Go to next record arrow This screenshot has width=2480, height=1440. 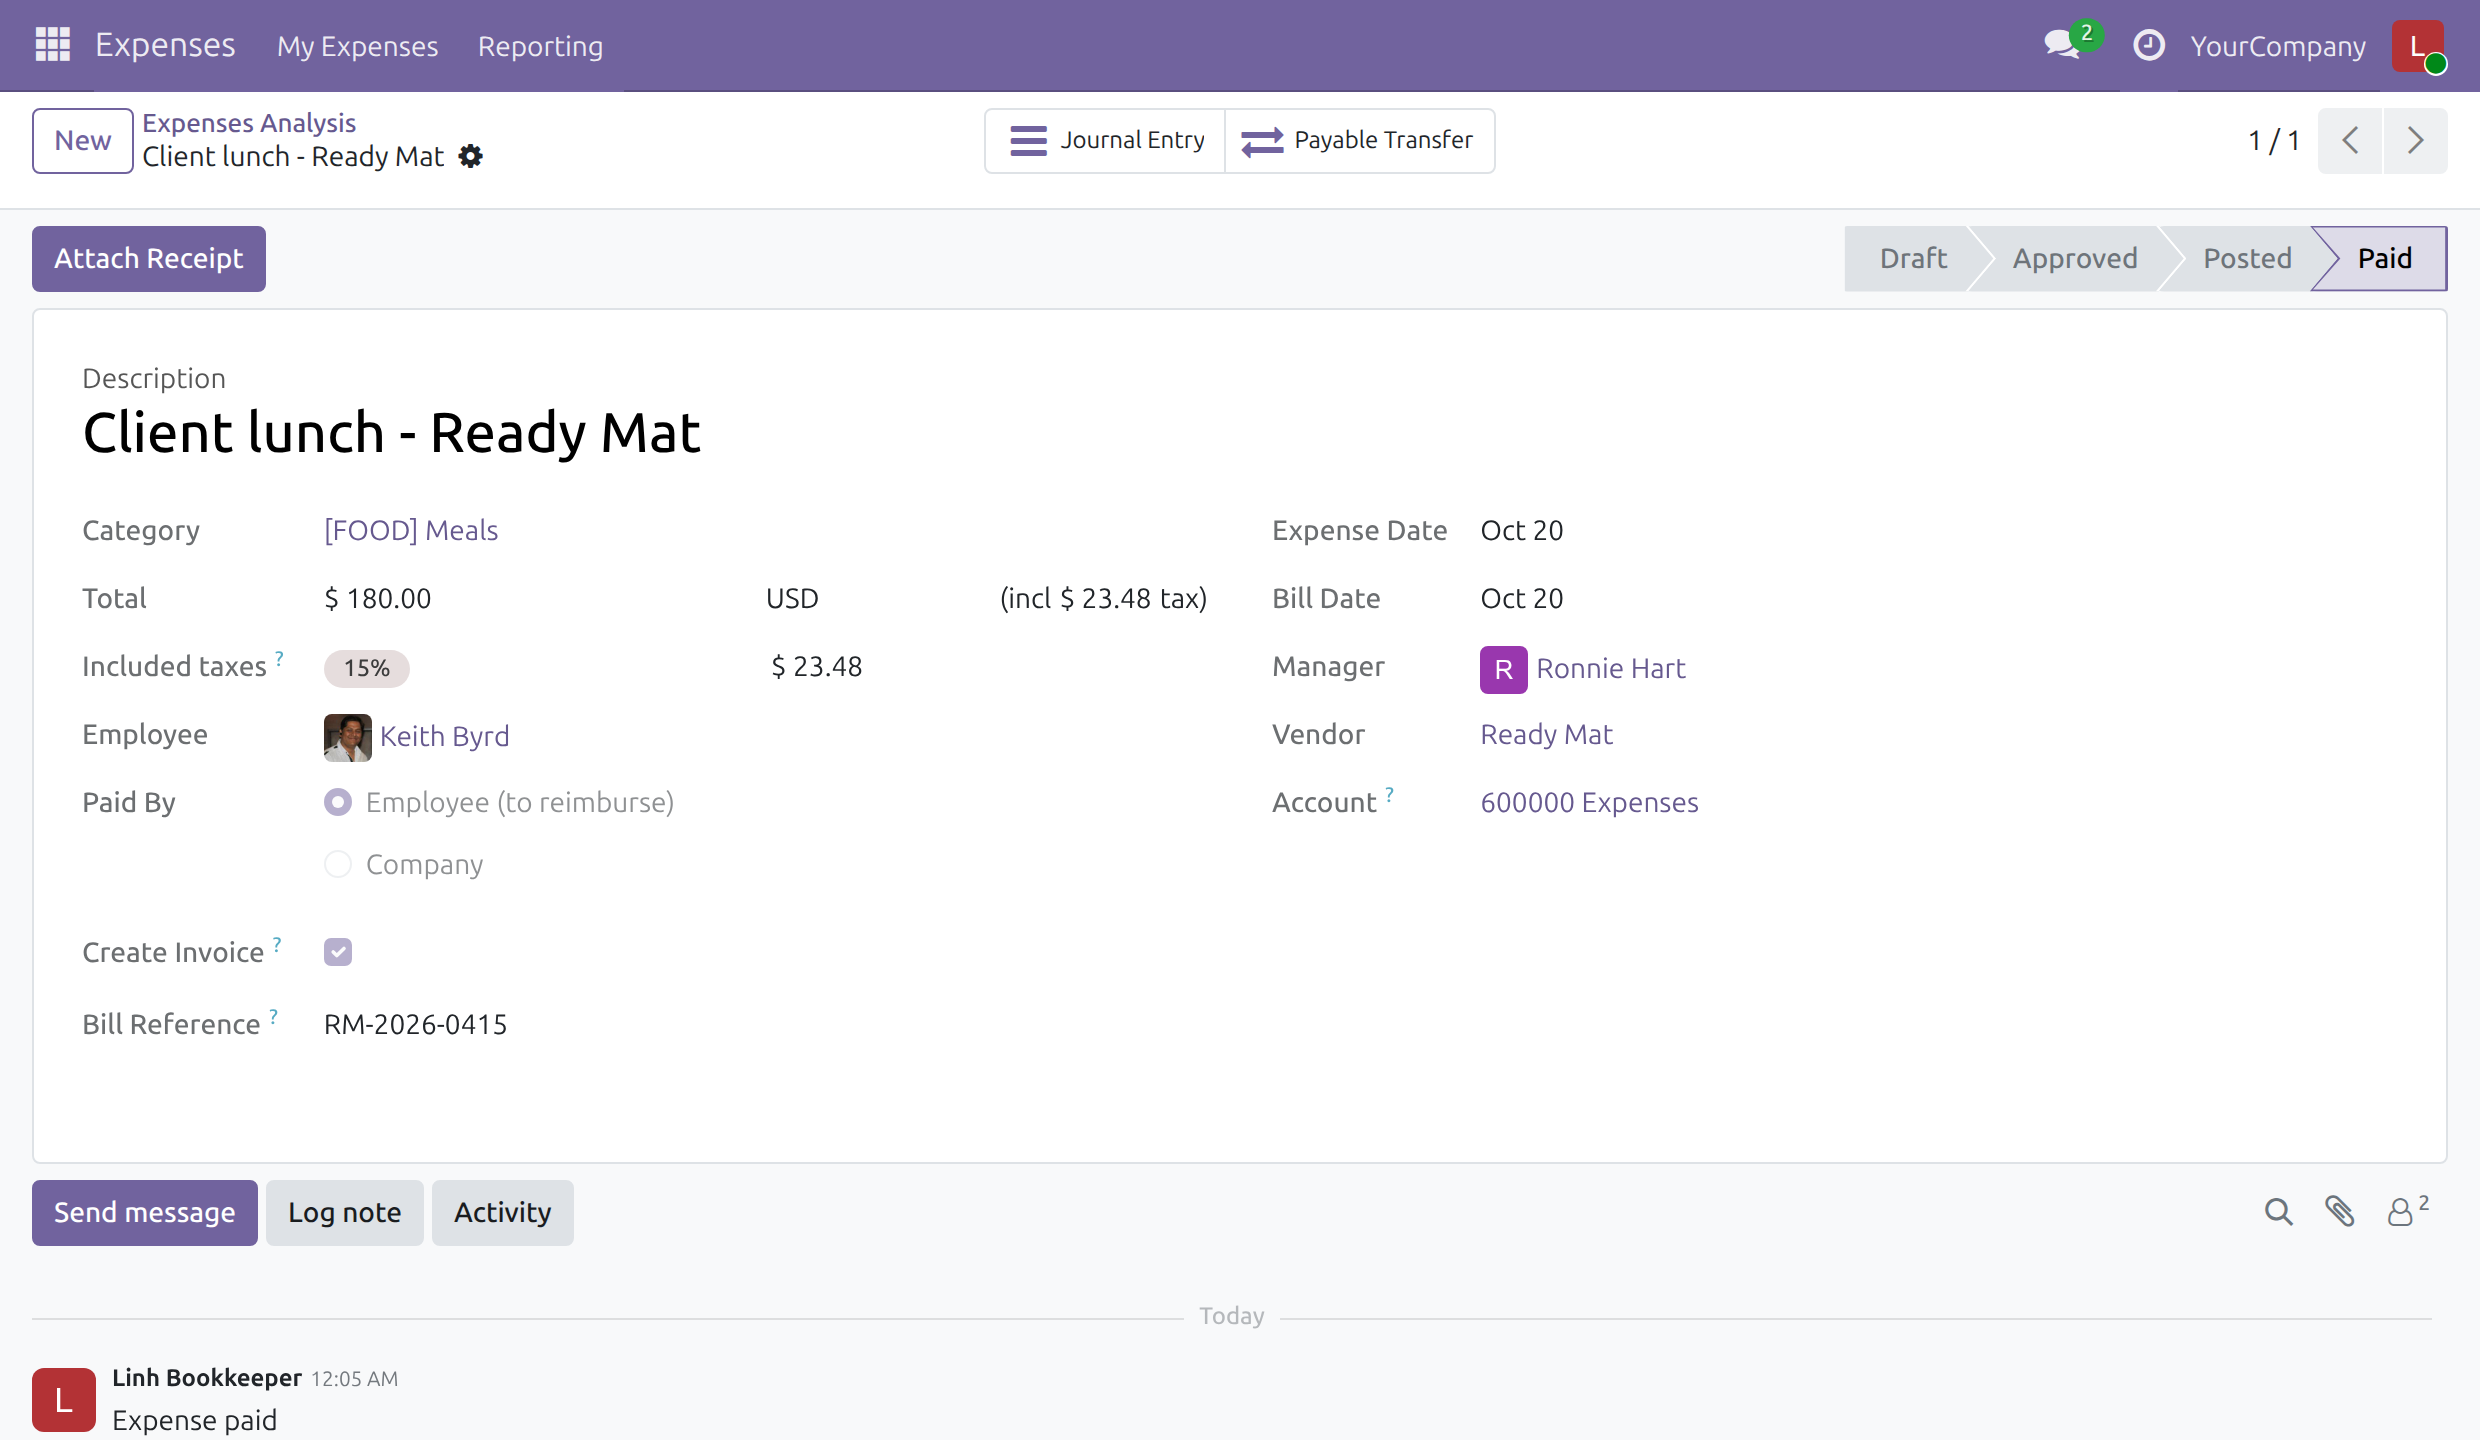click(2415, 141)
